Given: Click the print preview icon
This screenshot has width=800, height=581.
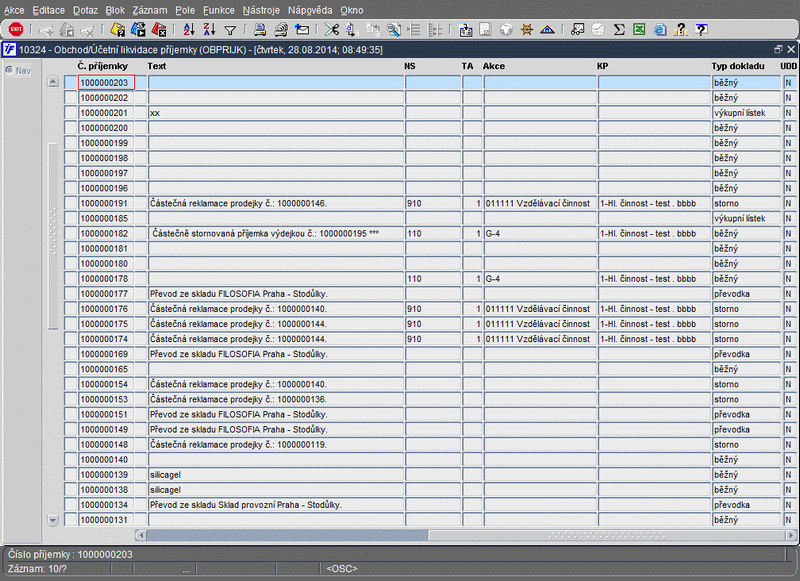Looking at the screenshot, I should pyautogui.click(x=281, y=30).
